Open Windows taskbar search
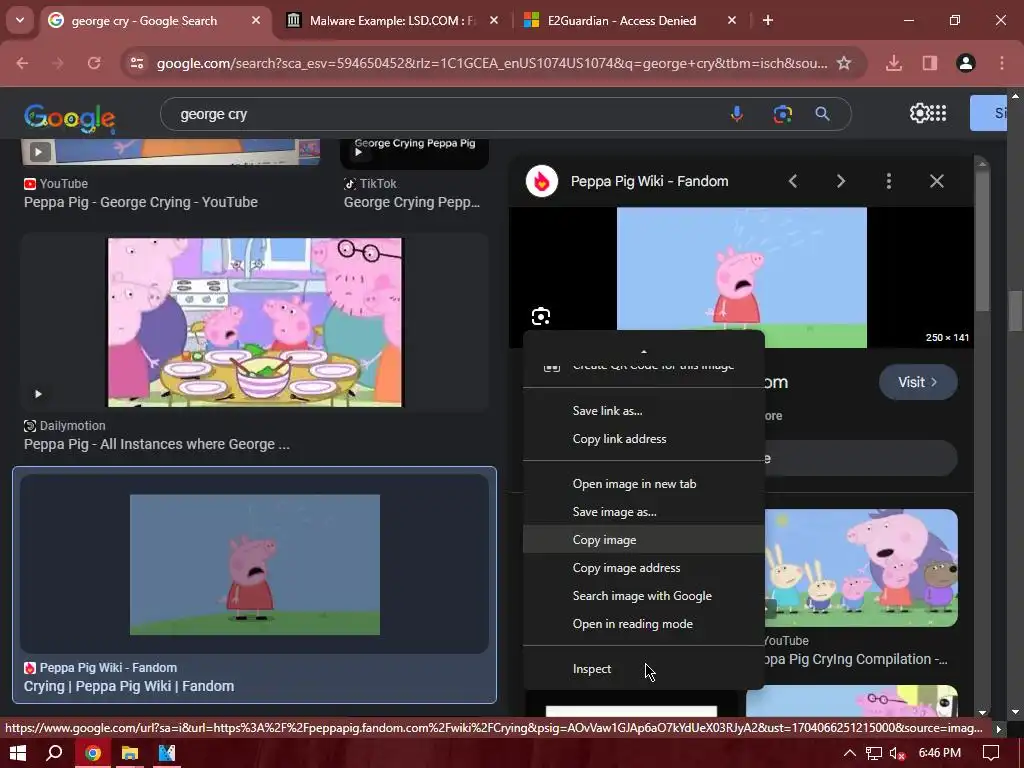 (54, 753)
